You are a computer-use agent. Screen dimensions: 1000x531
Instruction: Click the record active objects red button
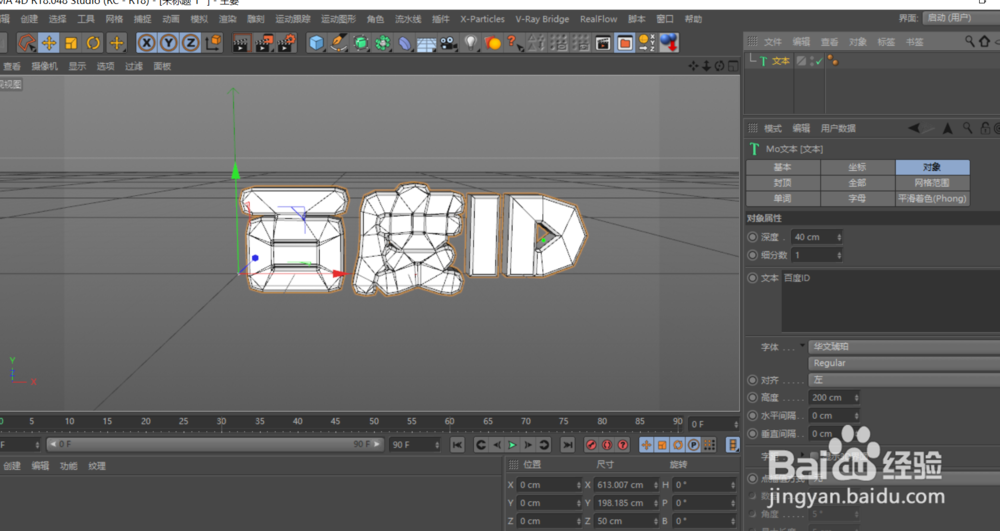[591, 445]
